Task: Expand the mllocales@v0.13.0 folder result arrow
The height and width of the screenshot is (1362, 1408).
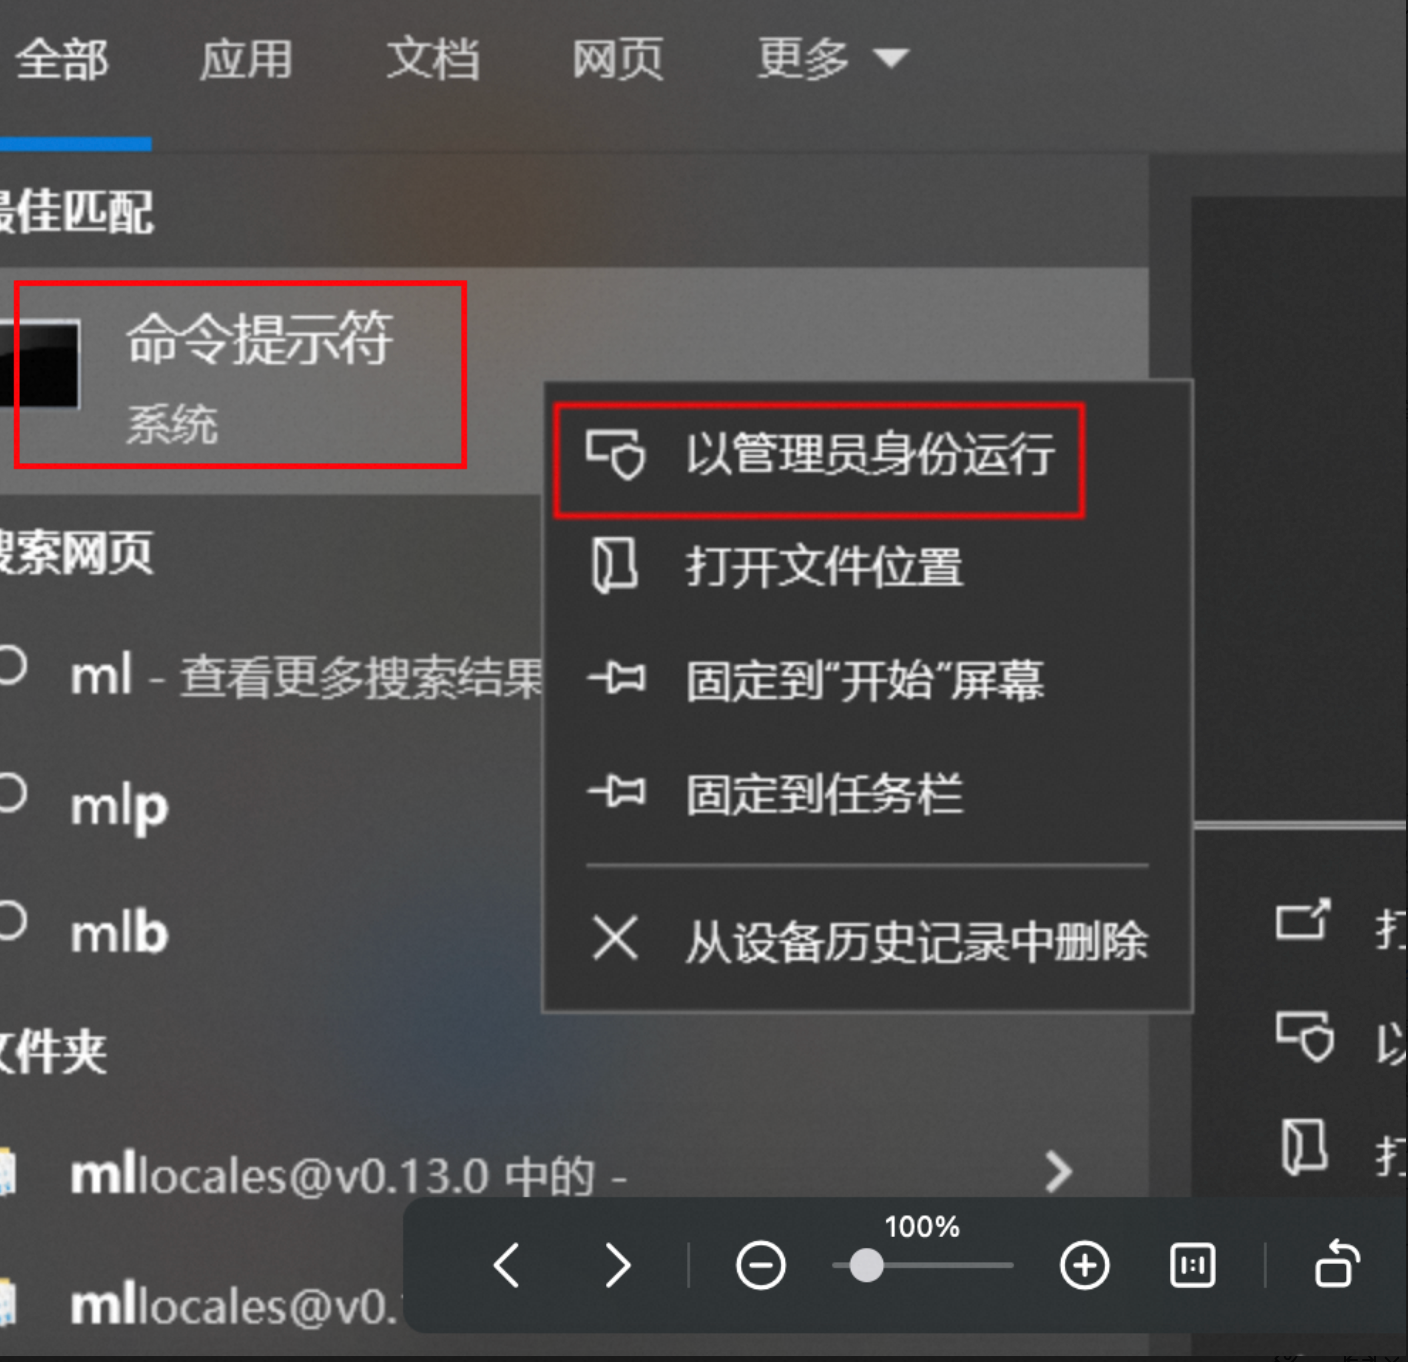Action: click(x=1058, y=1171)
